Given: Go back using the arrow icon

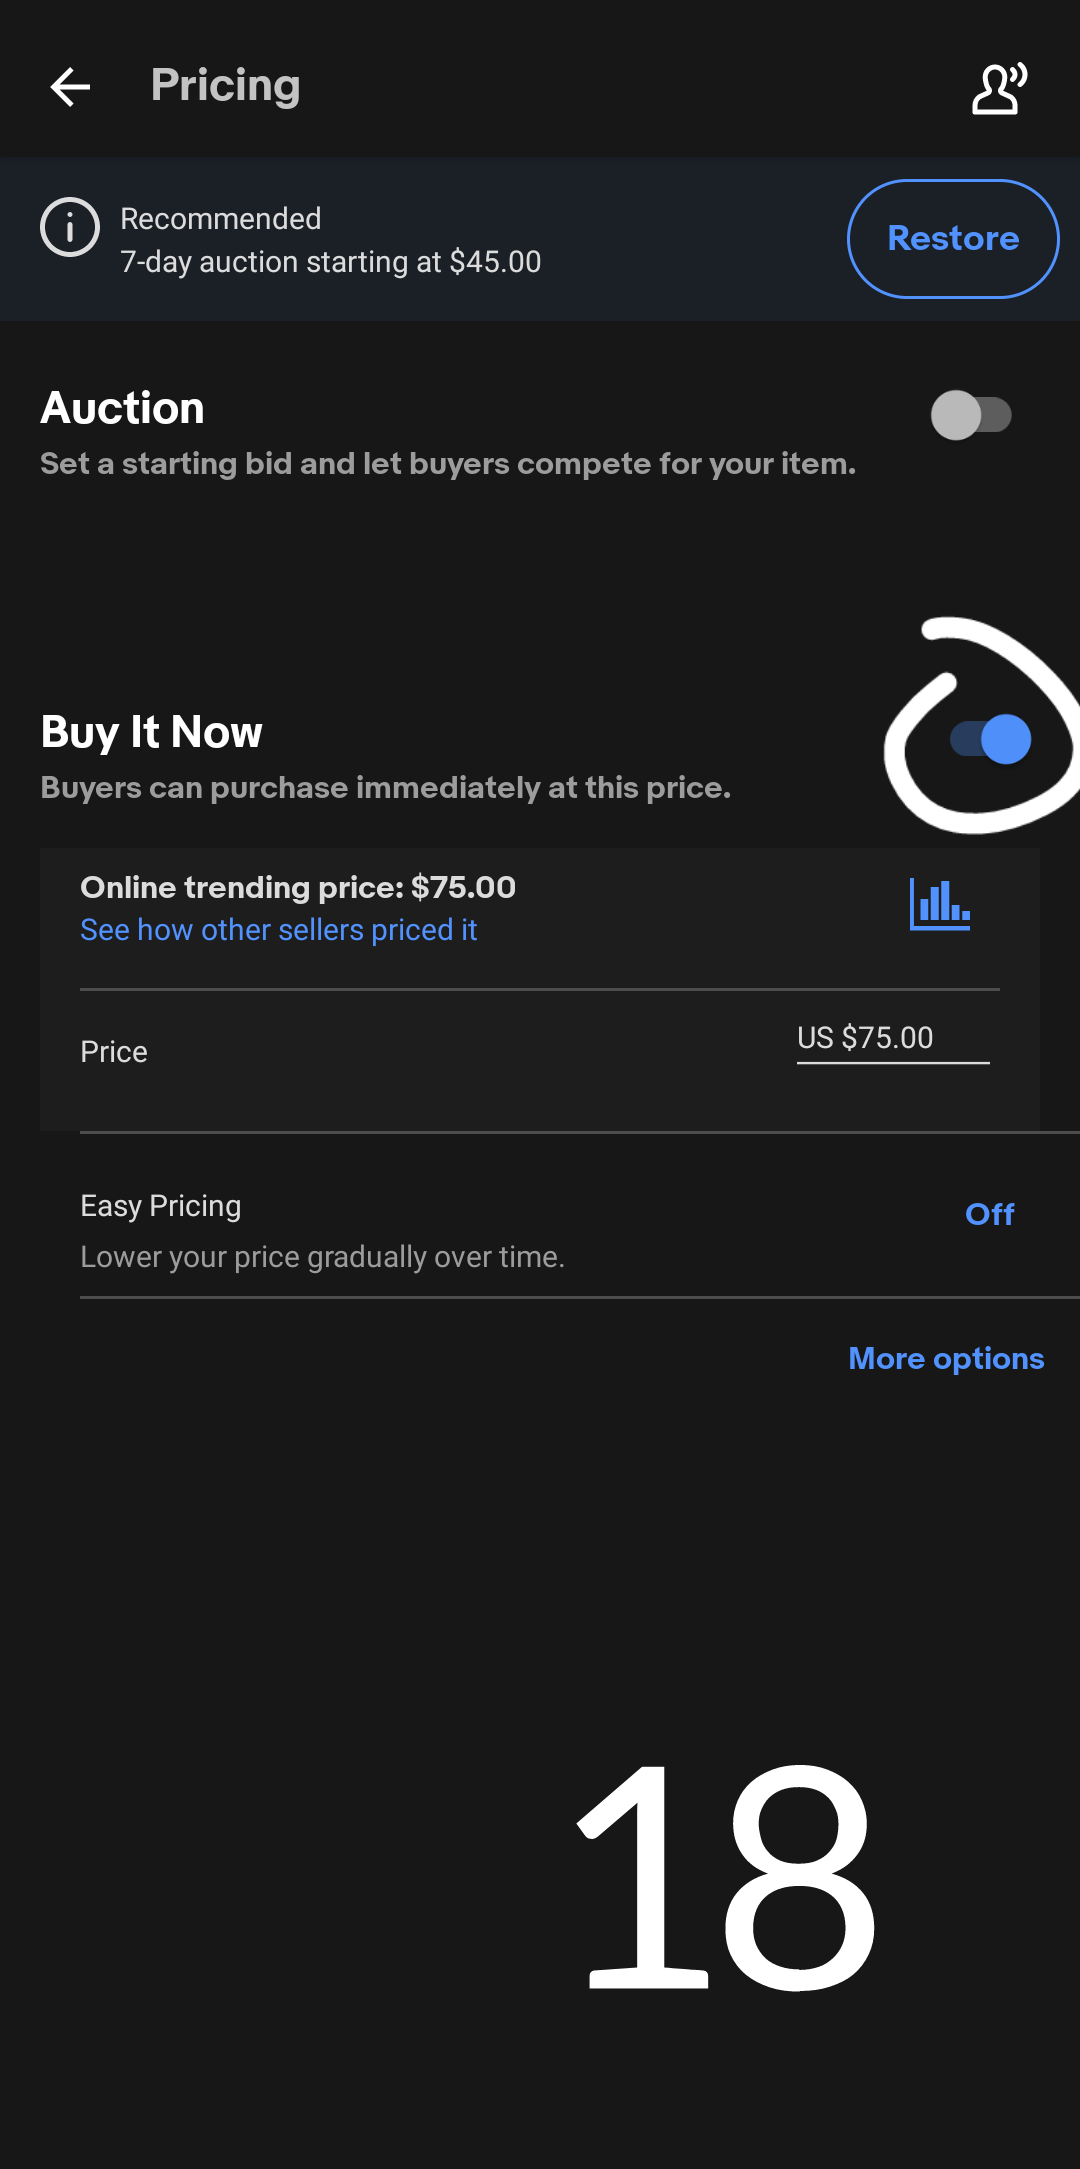Looking at the screenshot, I should point(70,87).
